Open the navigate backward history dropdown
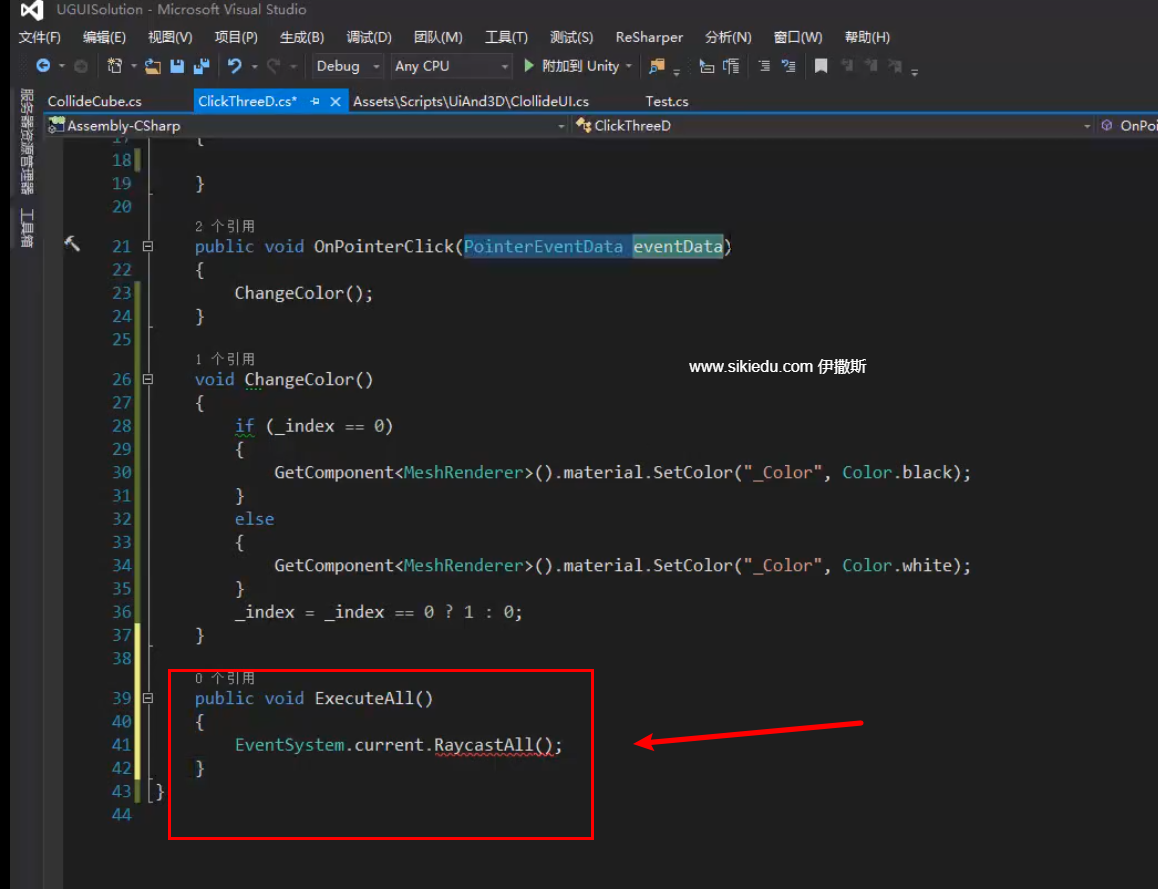The image size is (1158, 889). [62, 66]
